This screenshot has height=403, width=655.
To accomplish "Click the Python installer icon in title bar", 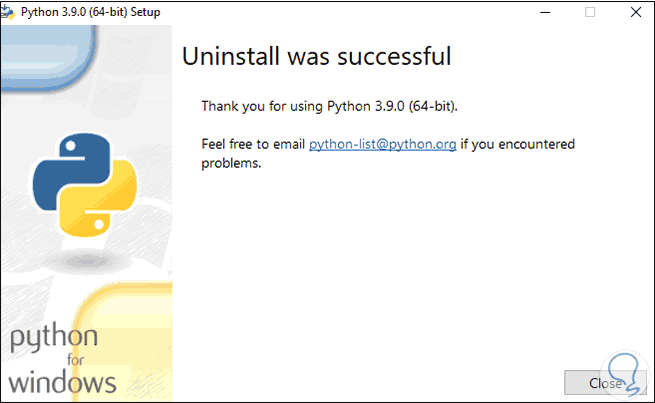I will [x=10, y=12].
